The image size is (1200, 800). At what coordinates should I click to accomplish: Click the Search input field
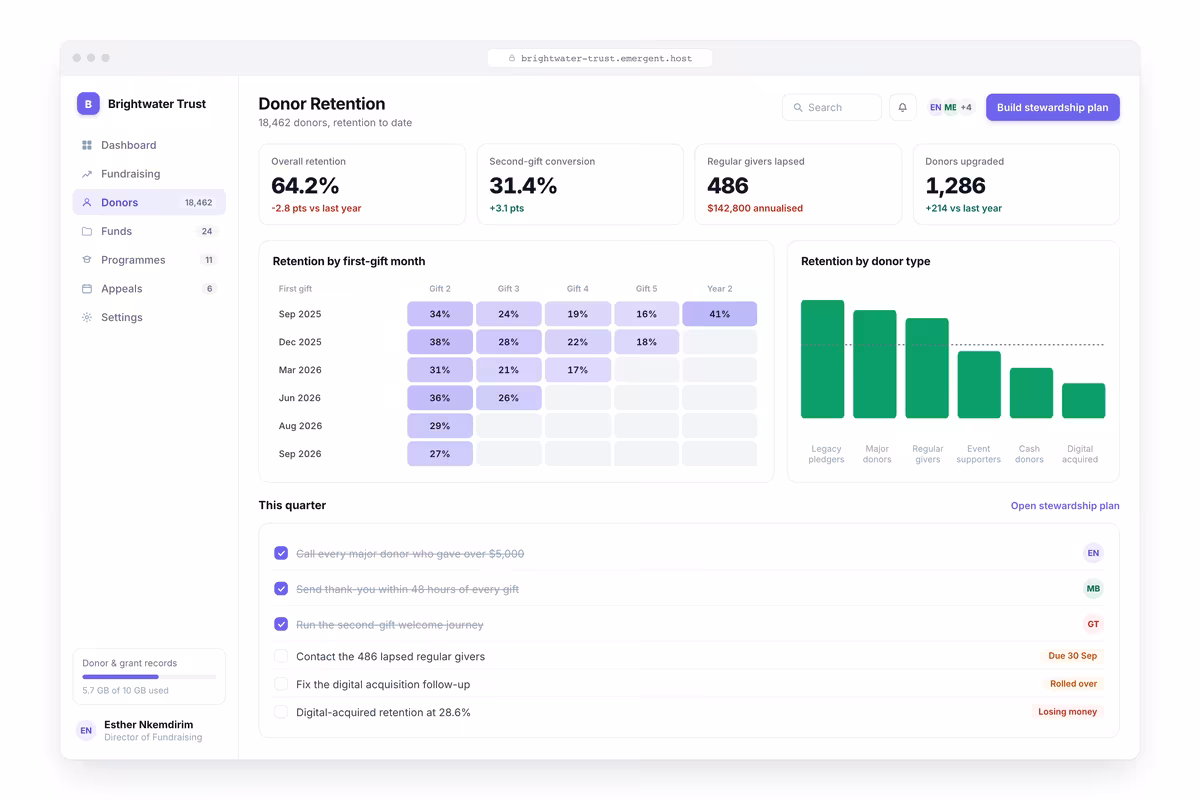[x=832, y=107]
